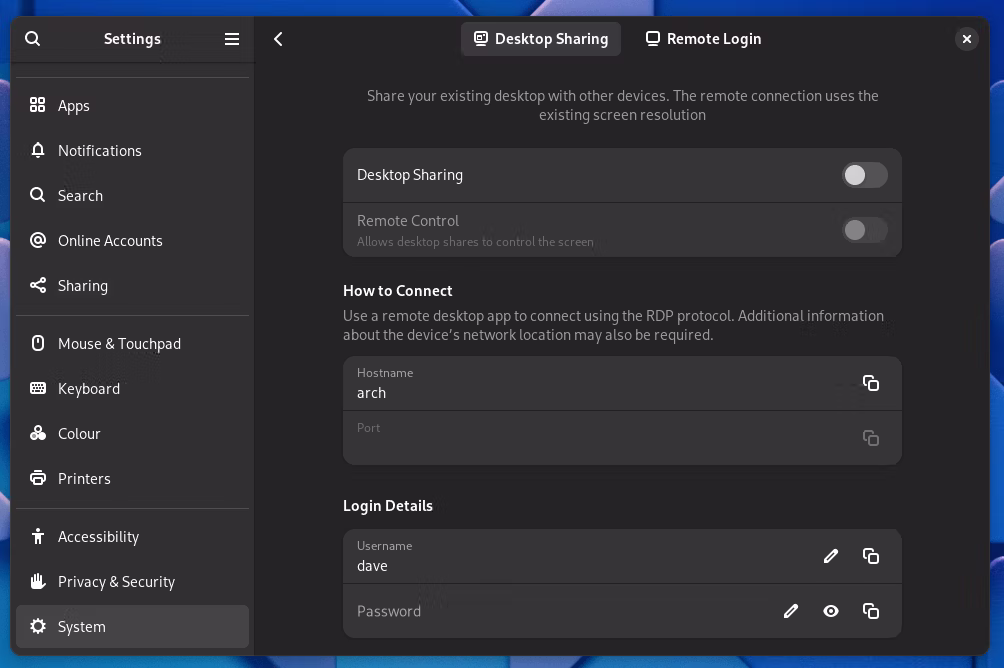Enable the Desktop Sharing switch
This screenshot has height=668, width=1004.
tap(864, 175)
